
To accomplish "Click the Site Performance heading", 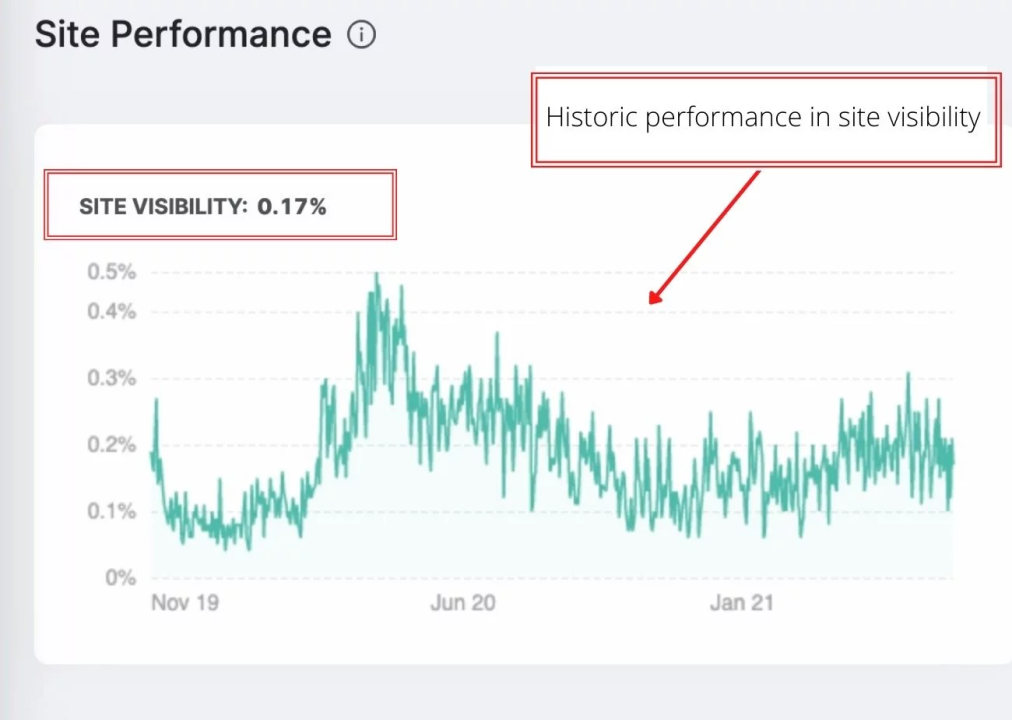I will (183, 35).
